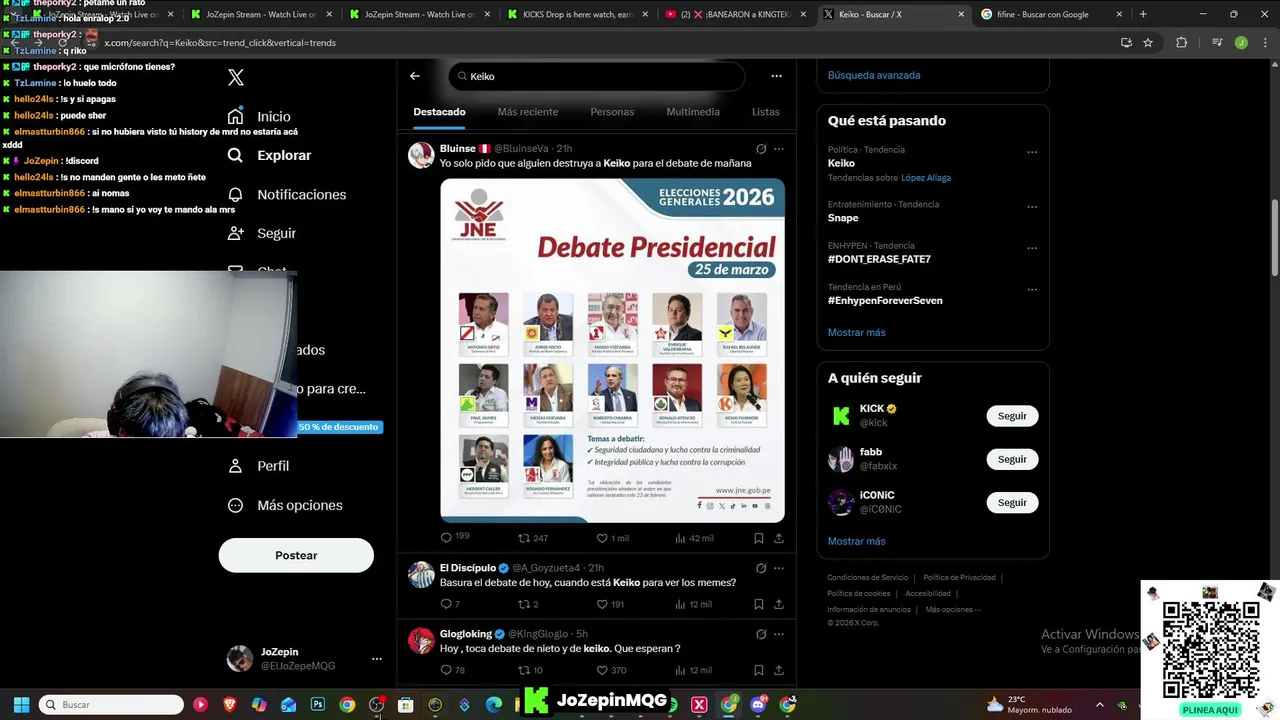Open more options on Glogloking tweet
The width and height of the screenshot is (1280, 720).
click(x=779, y=634)
